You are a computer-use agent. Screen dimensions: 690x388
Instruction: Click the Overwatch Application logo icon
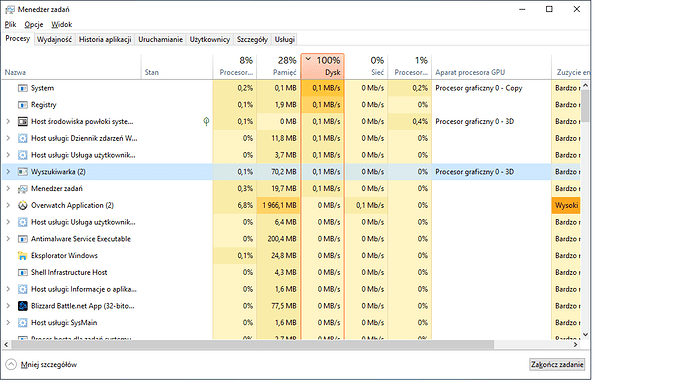pos(22,205)
